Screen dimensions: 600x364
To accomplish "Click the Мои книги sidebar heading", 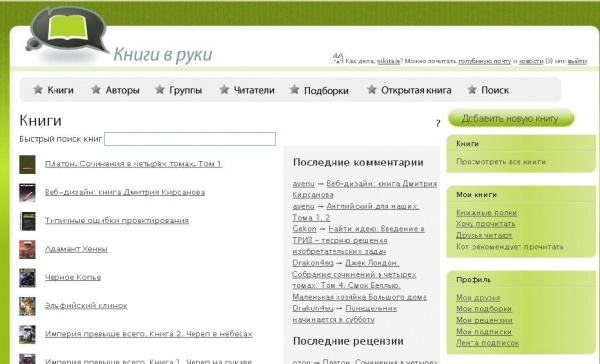I will coord(476,194).
